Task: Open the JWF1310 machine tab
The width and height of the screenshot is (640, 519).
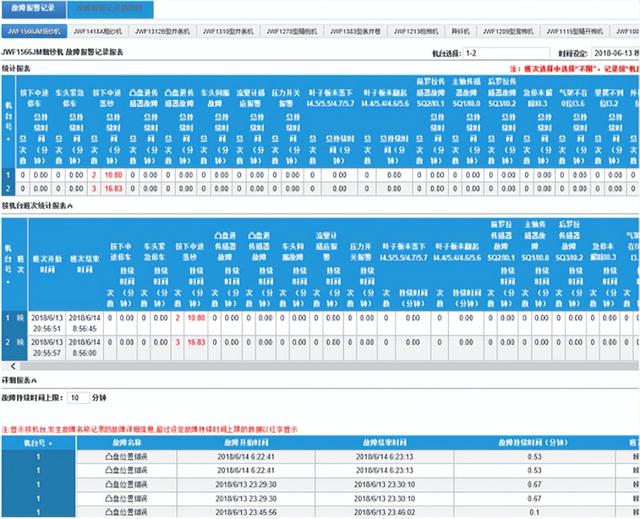Action: [228, 31]
